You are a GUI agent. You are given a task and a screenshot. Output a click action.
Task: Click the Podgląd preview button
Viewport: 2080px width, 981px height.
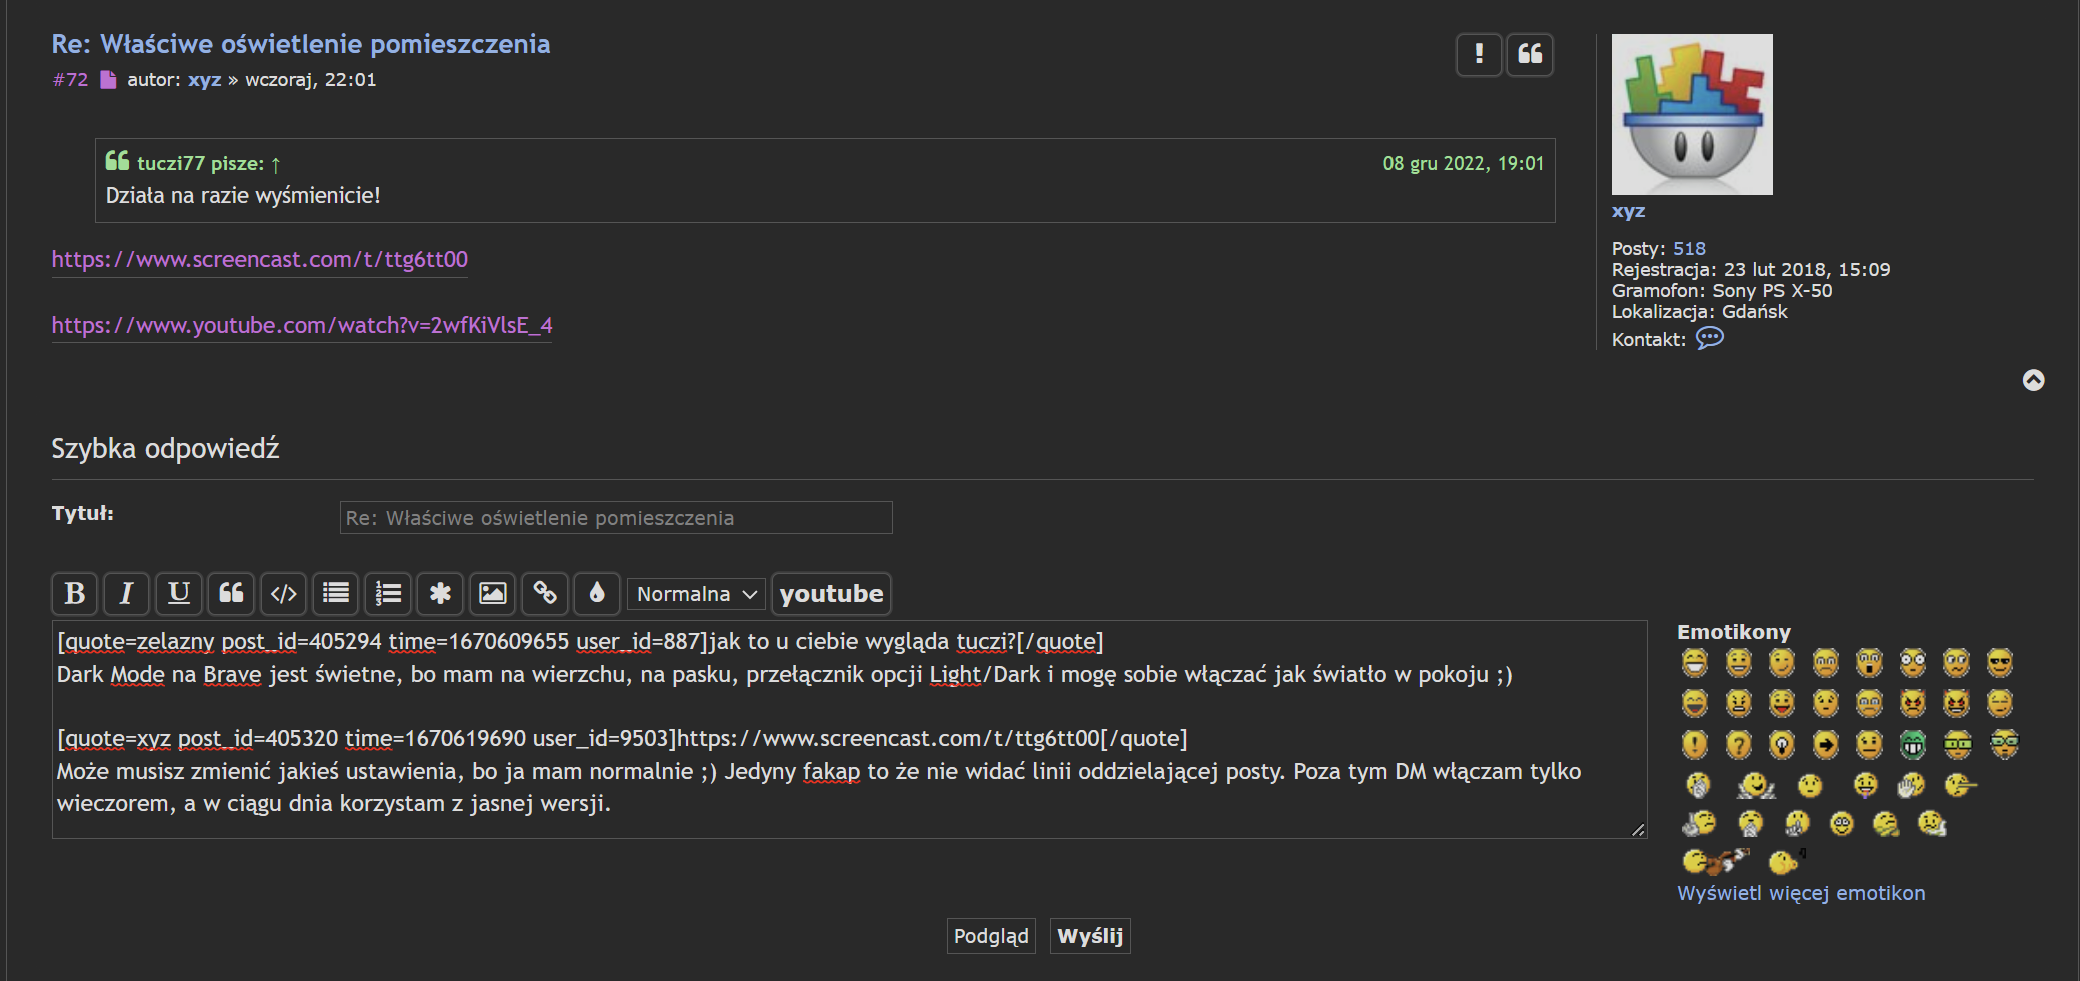pyautogui.click(x=990, y=936)
